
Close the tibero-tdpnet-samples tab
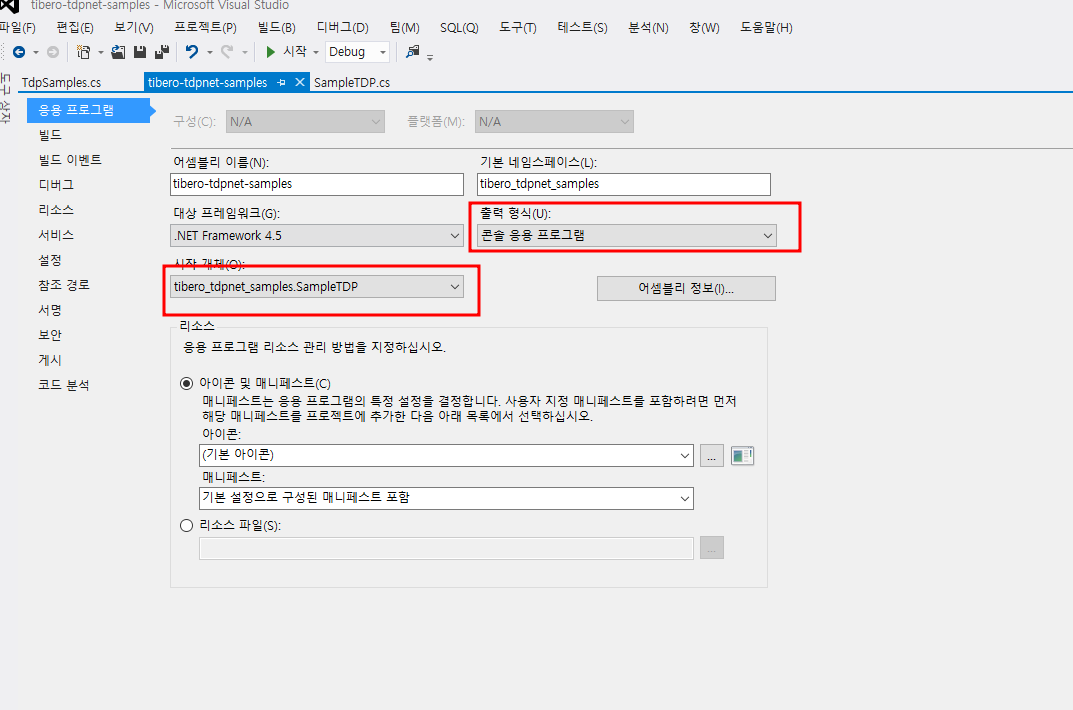point(299,83)
